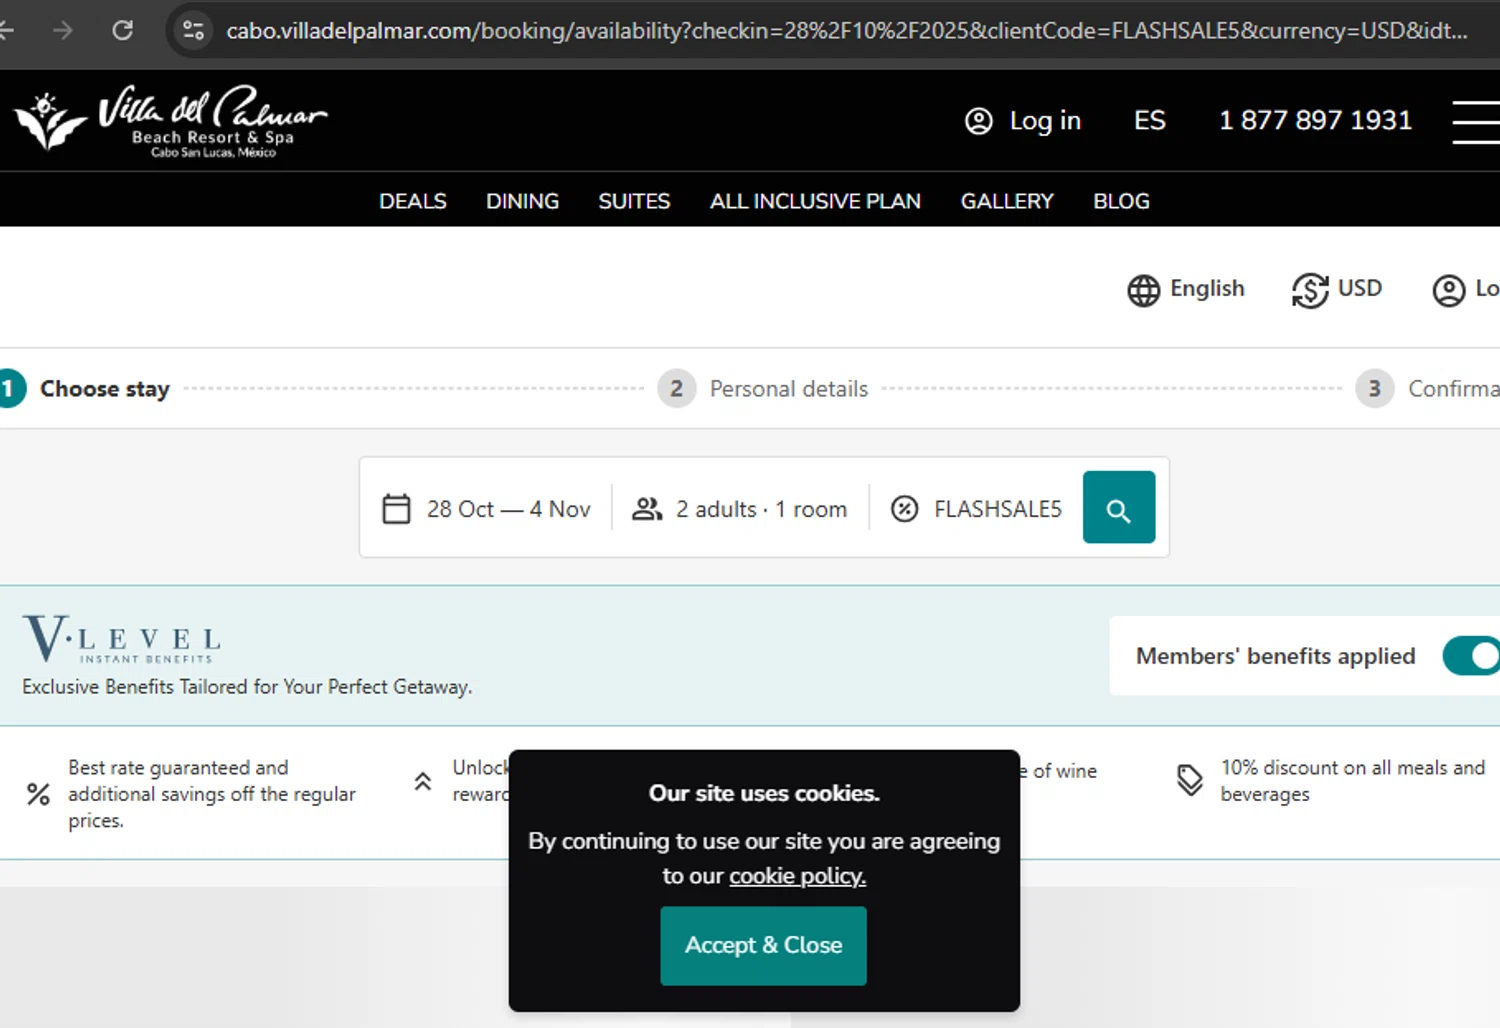Click the booking engine account icon

pos(1448,290)
